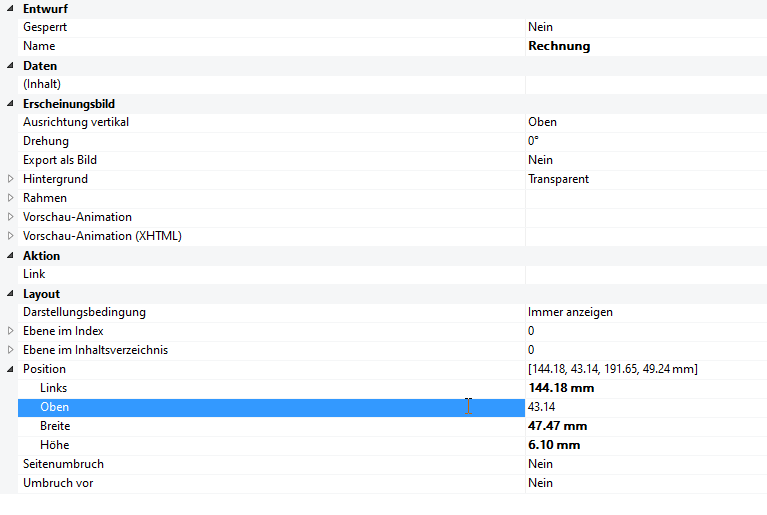The height and width of the screenshot is (515, 767).
Task: Collapse the Position property group
Action: 11,369
